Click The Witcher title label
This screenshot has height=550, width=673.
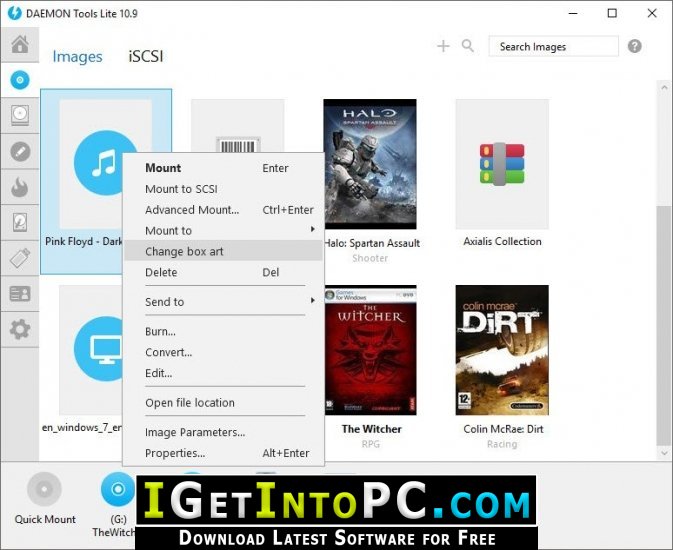click(x=372, y=429)
